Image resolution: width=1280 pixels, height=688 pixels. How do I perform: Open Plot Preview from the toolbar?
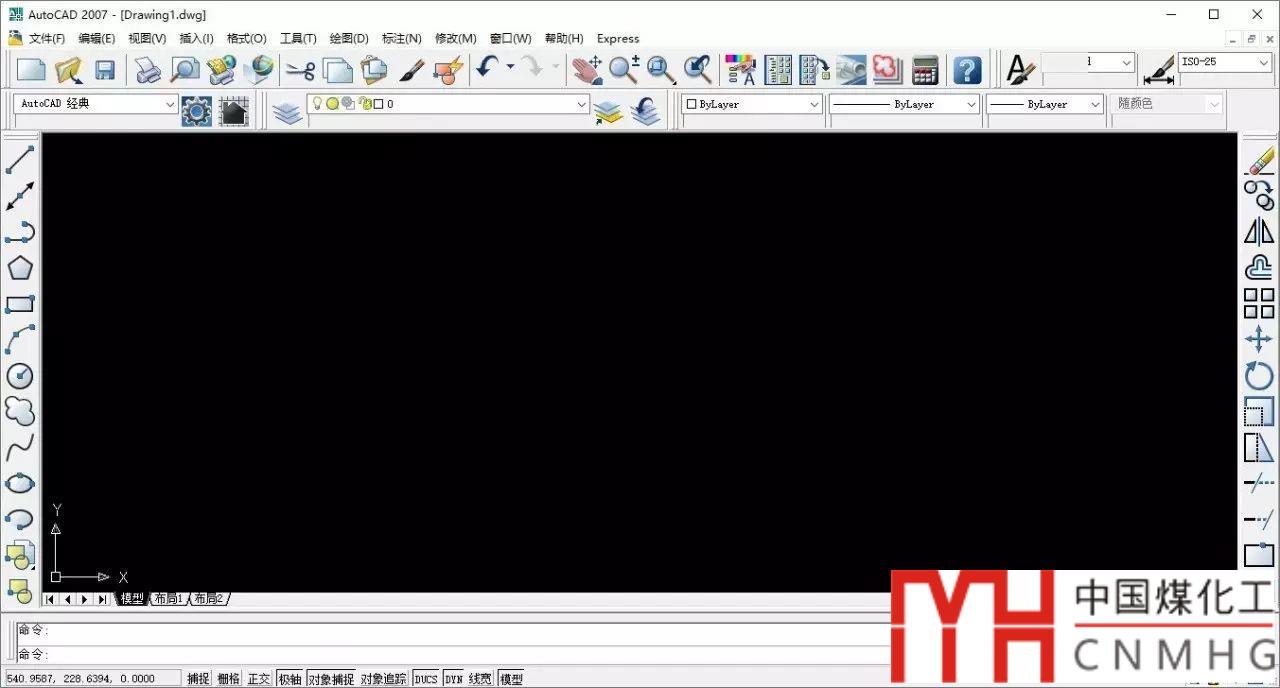185,69
